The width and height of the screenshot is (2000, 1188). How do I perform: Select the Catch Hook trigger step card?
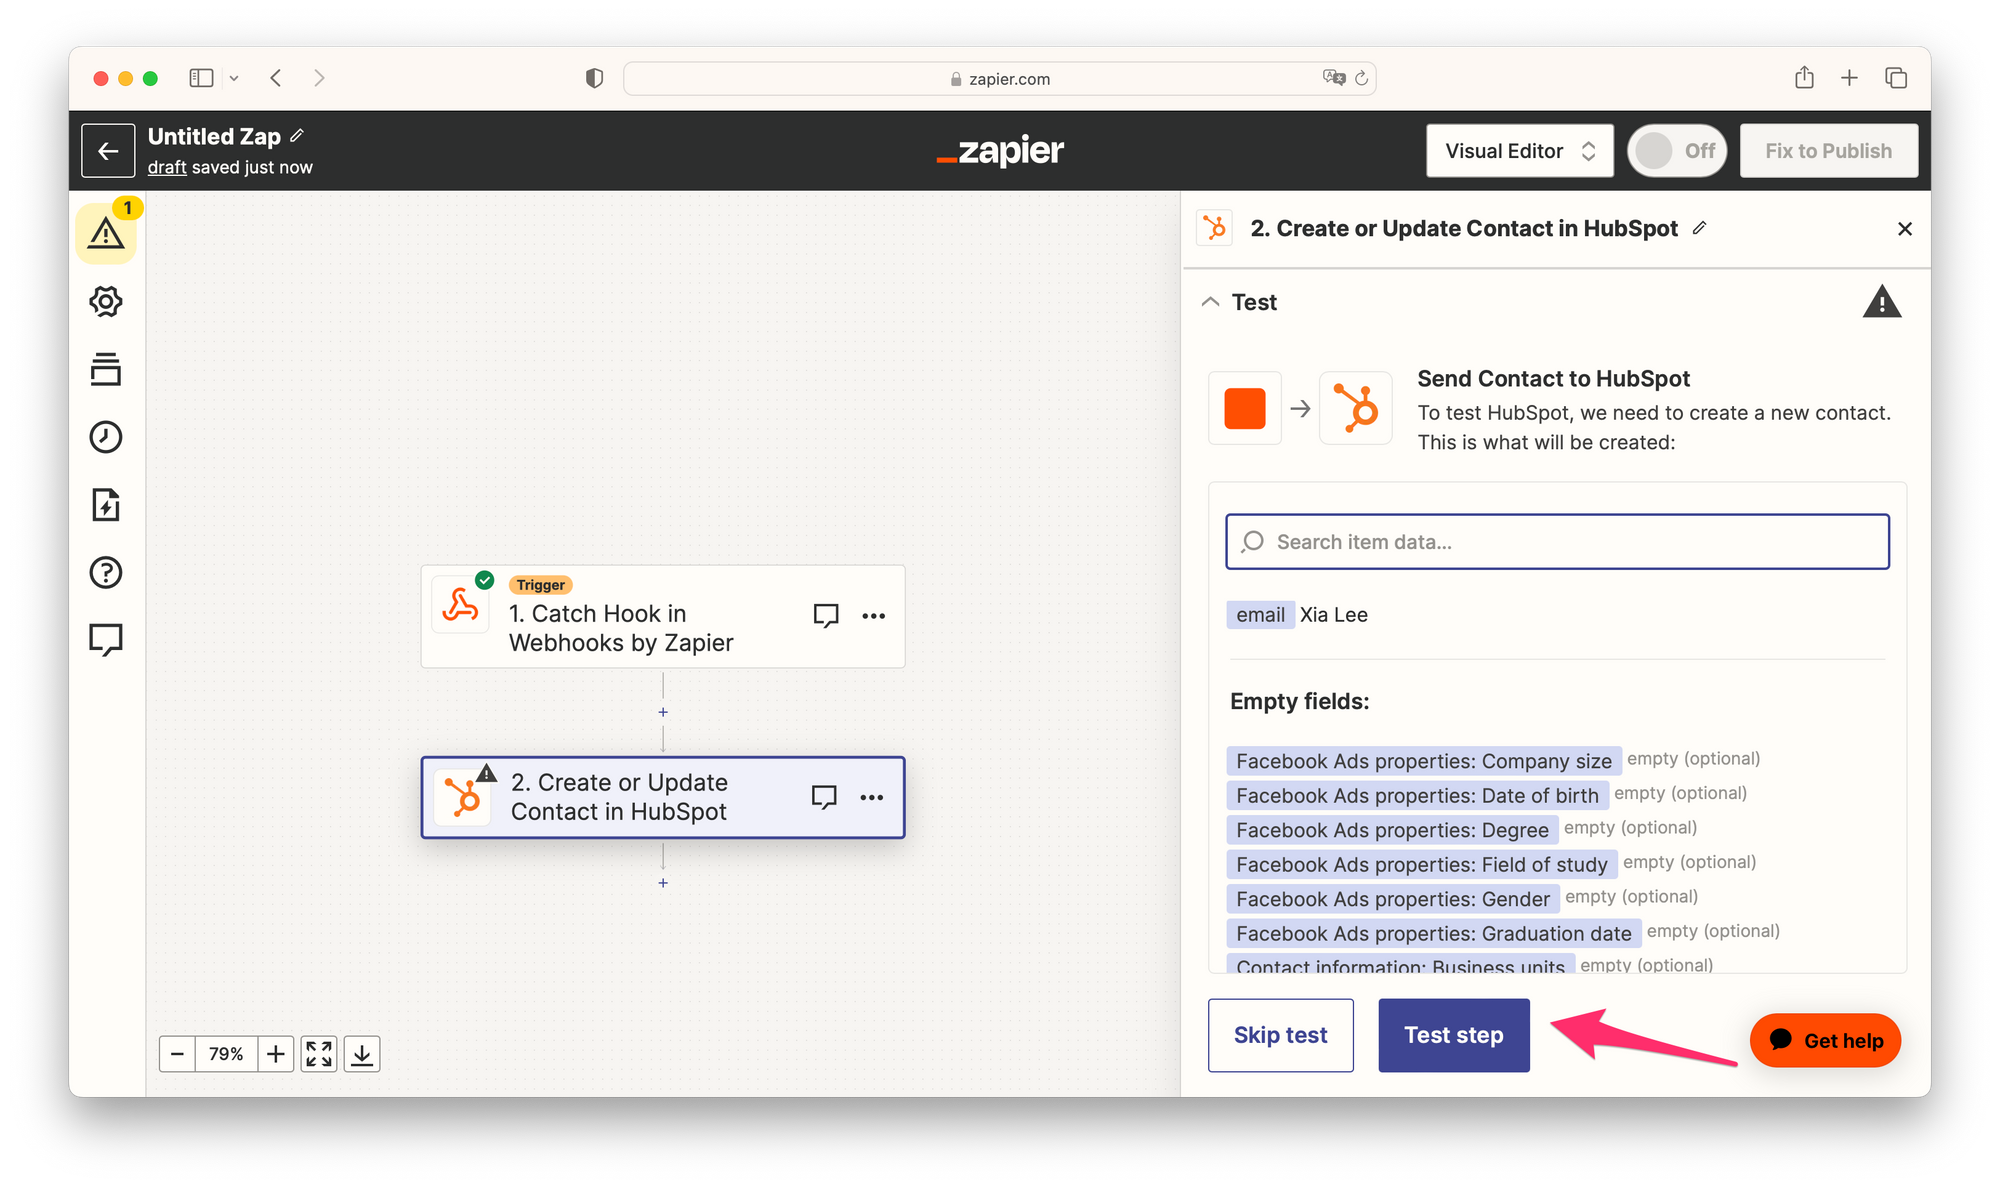(x=663, y=617)
